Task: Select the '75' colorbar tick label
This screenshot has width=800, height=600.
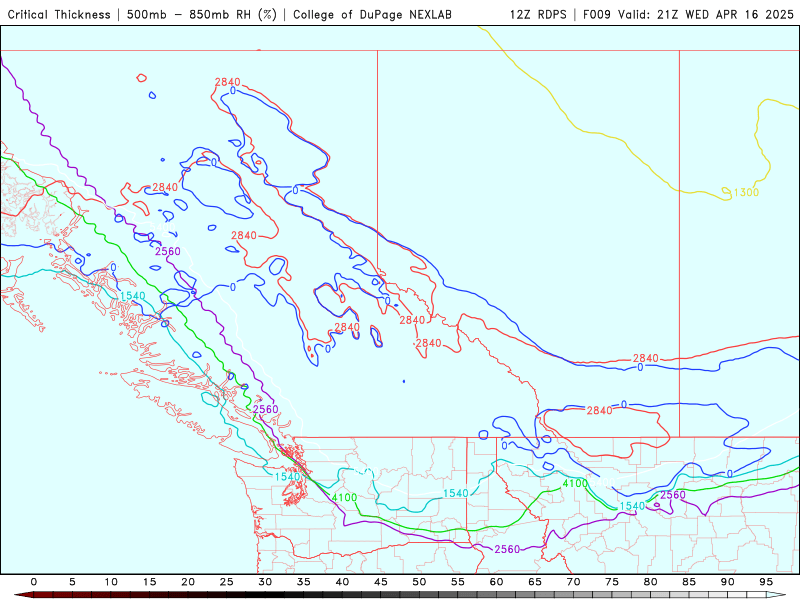Action: point(612,582)
